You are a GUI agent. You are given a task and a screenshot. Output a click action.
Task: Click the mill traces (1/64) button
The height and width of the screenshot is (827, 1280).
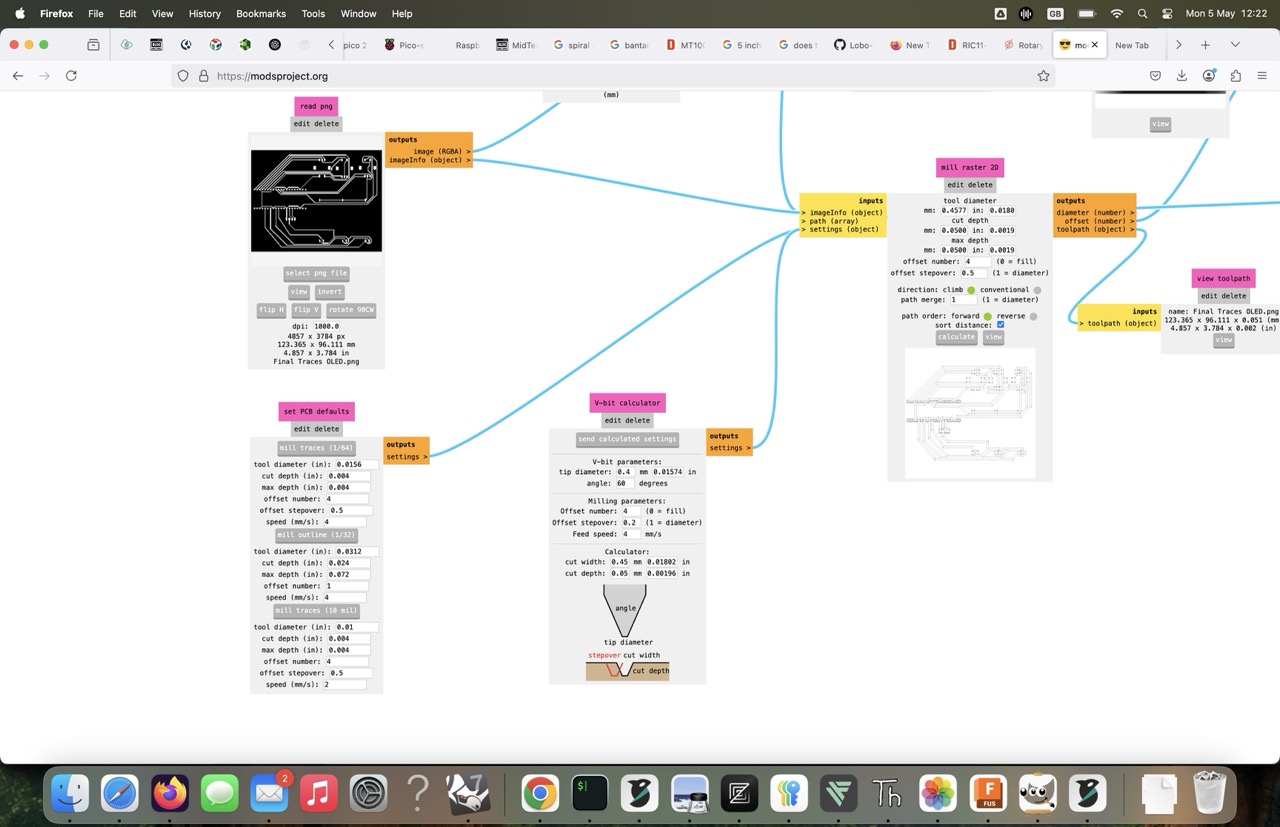tap(316, 448)
